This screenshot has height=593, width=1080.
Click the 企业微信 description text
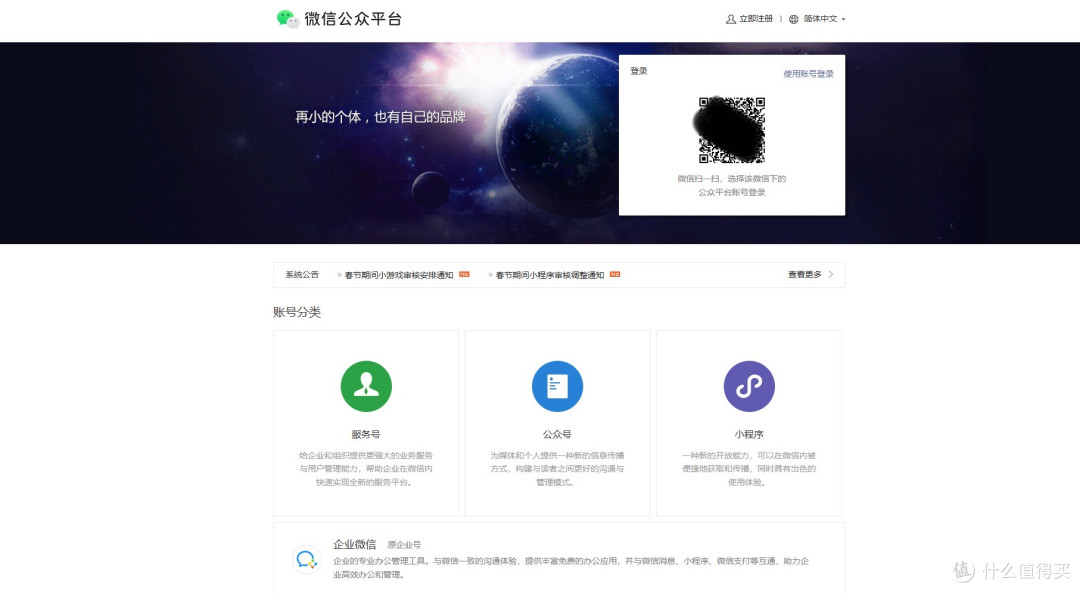click(x=571, y=568)
